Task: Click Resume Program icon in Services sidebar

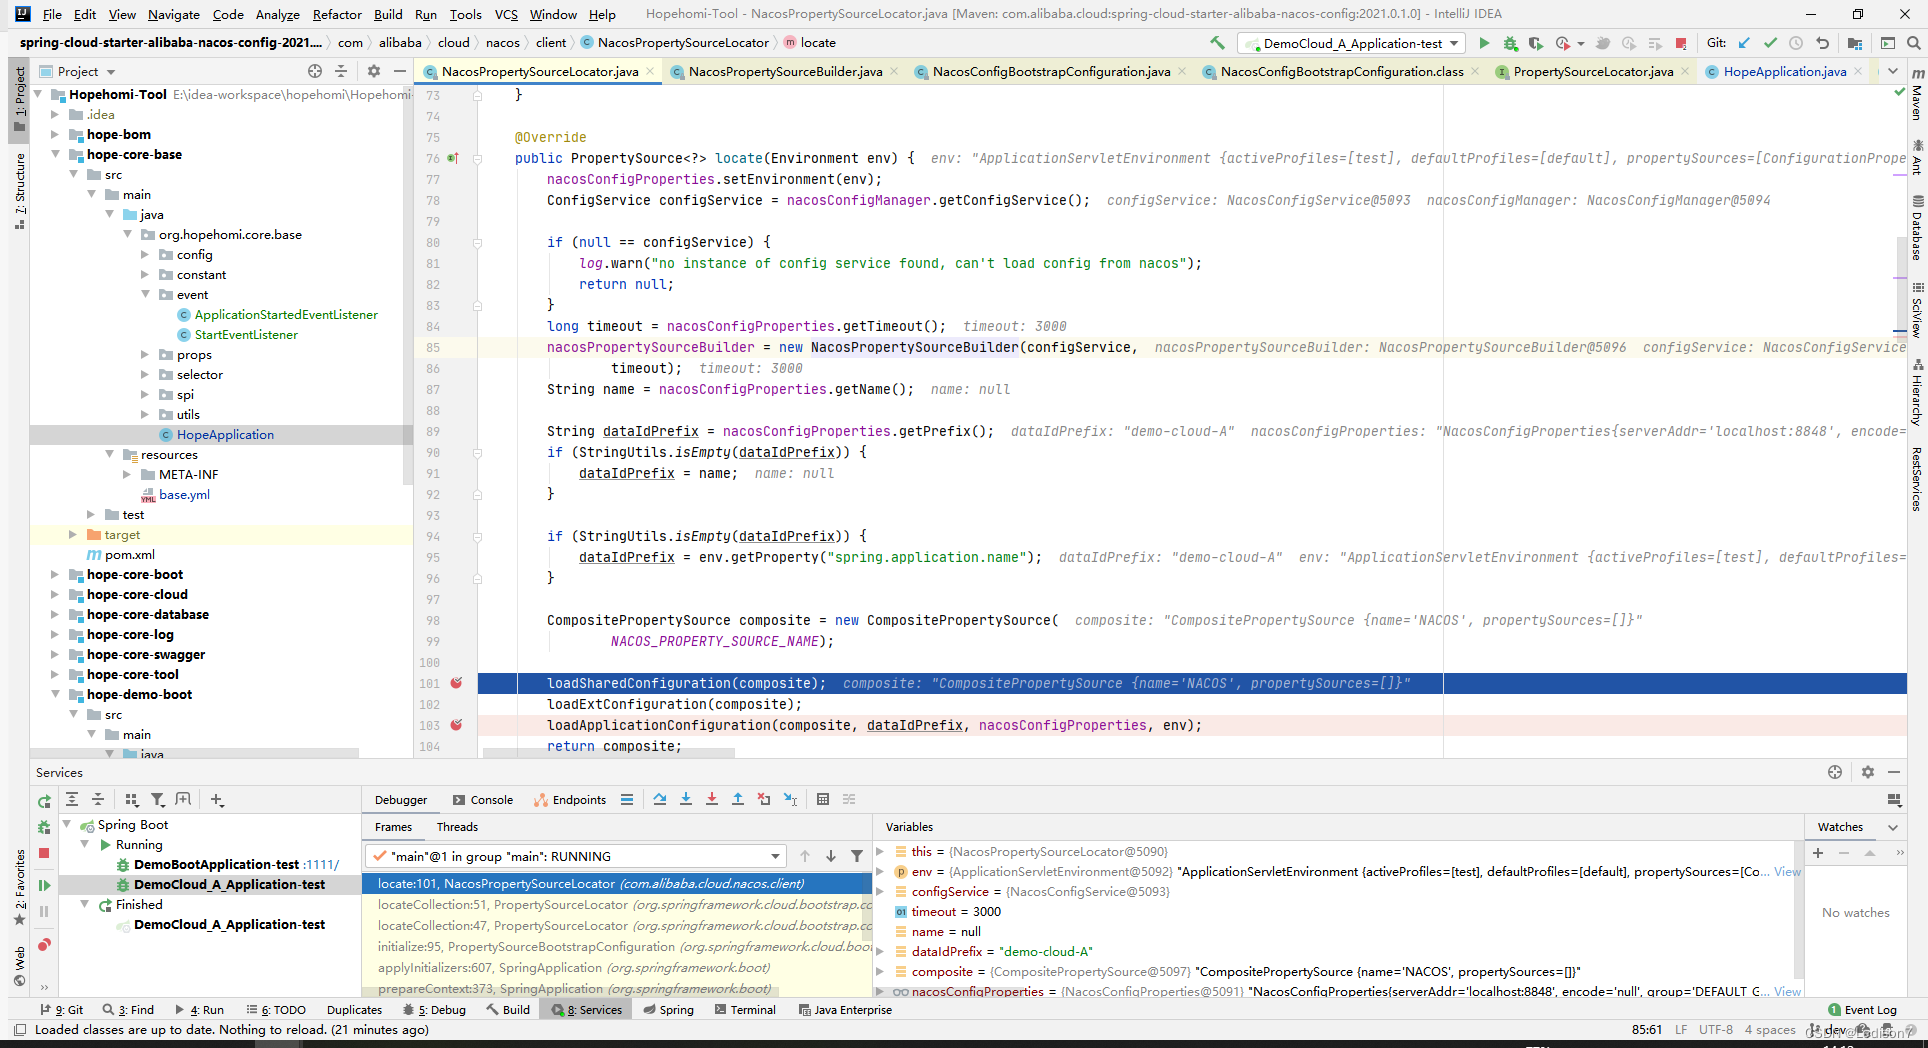Action: pyautogui.click(x=44, y=885)
